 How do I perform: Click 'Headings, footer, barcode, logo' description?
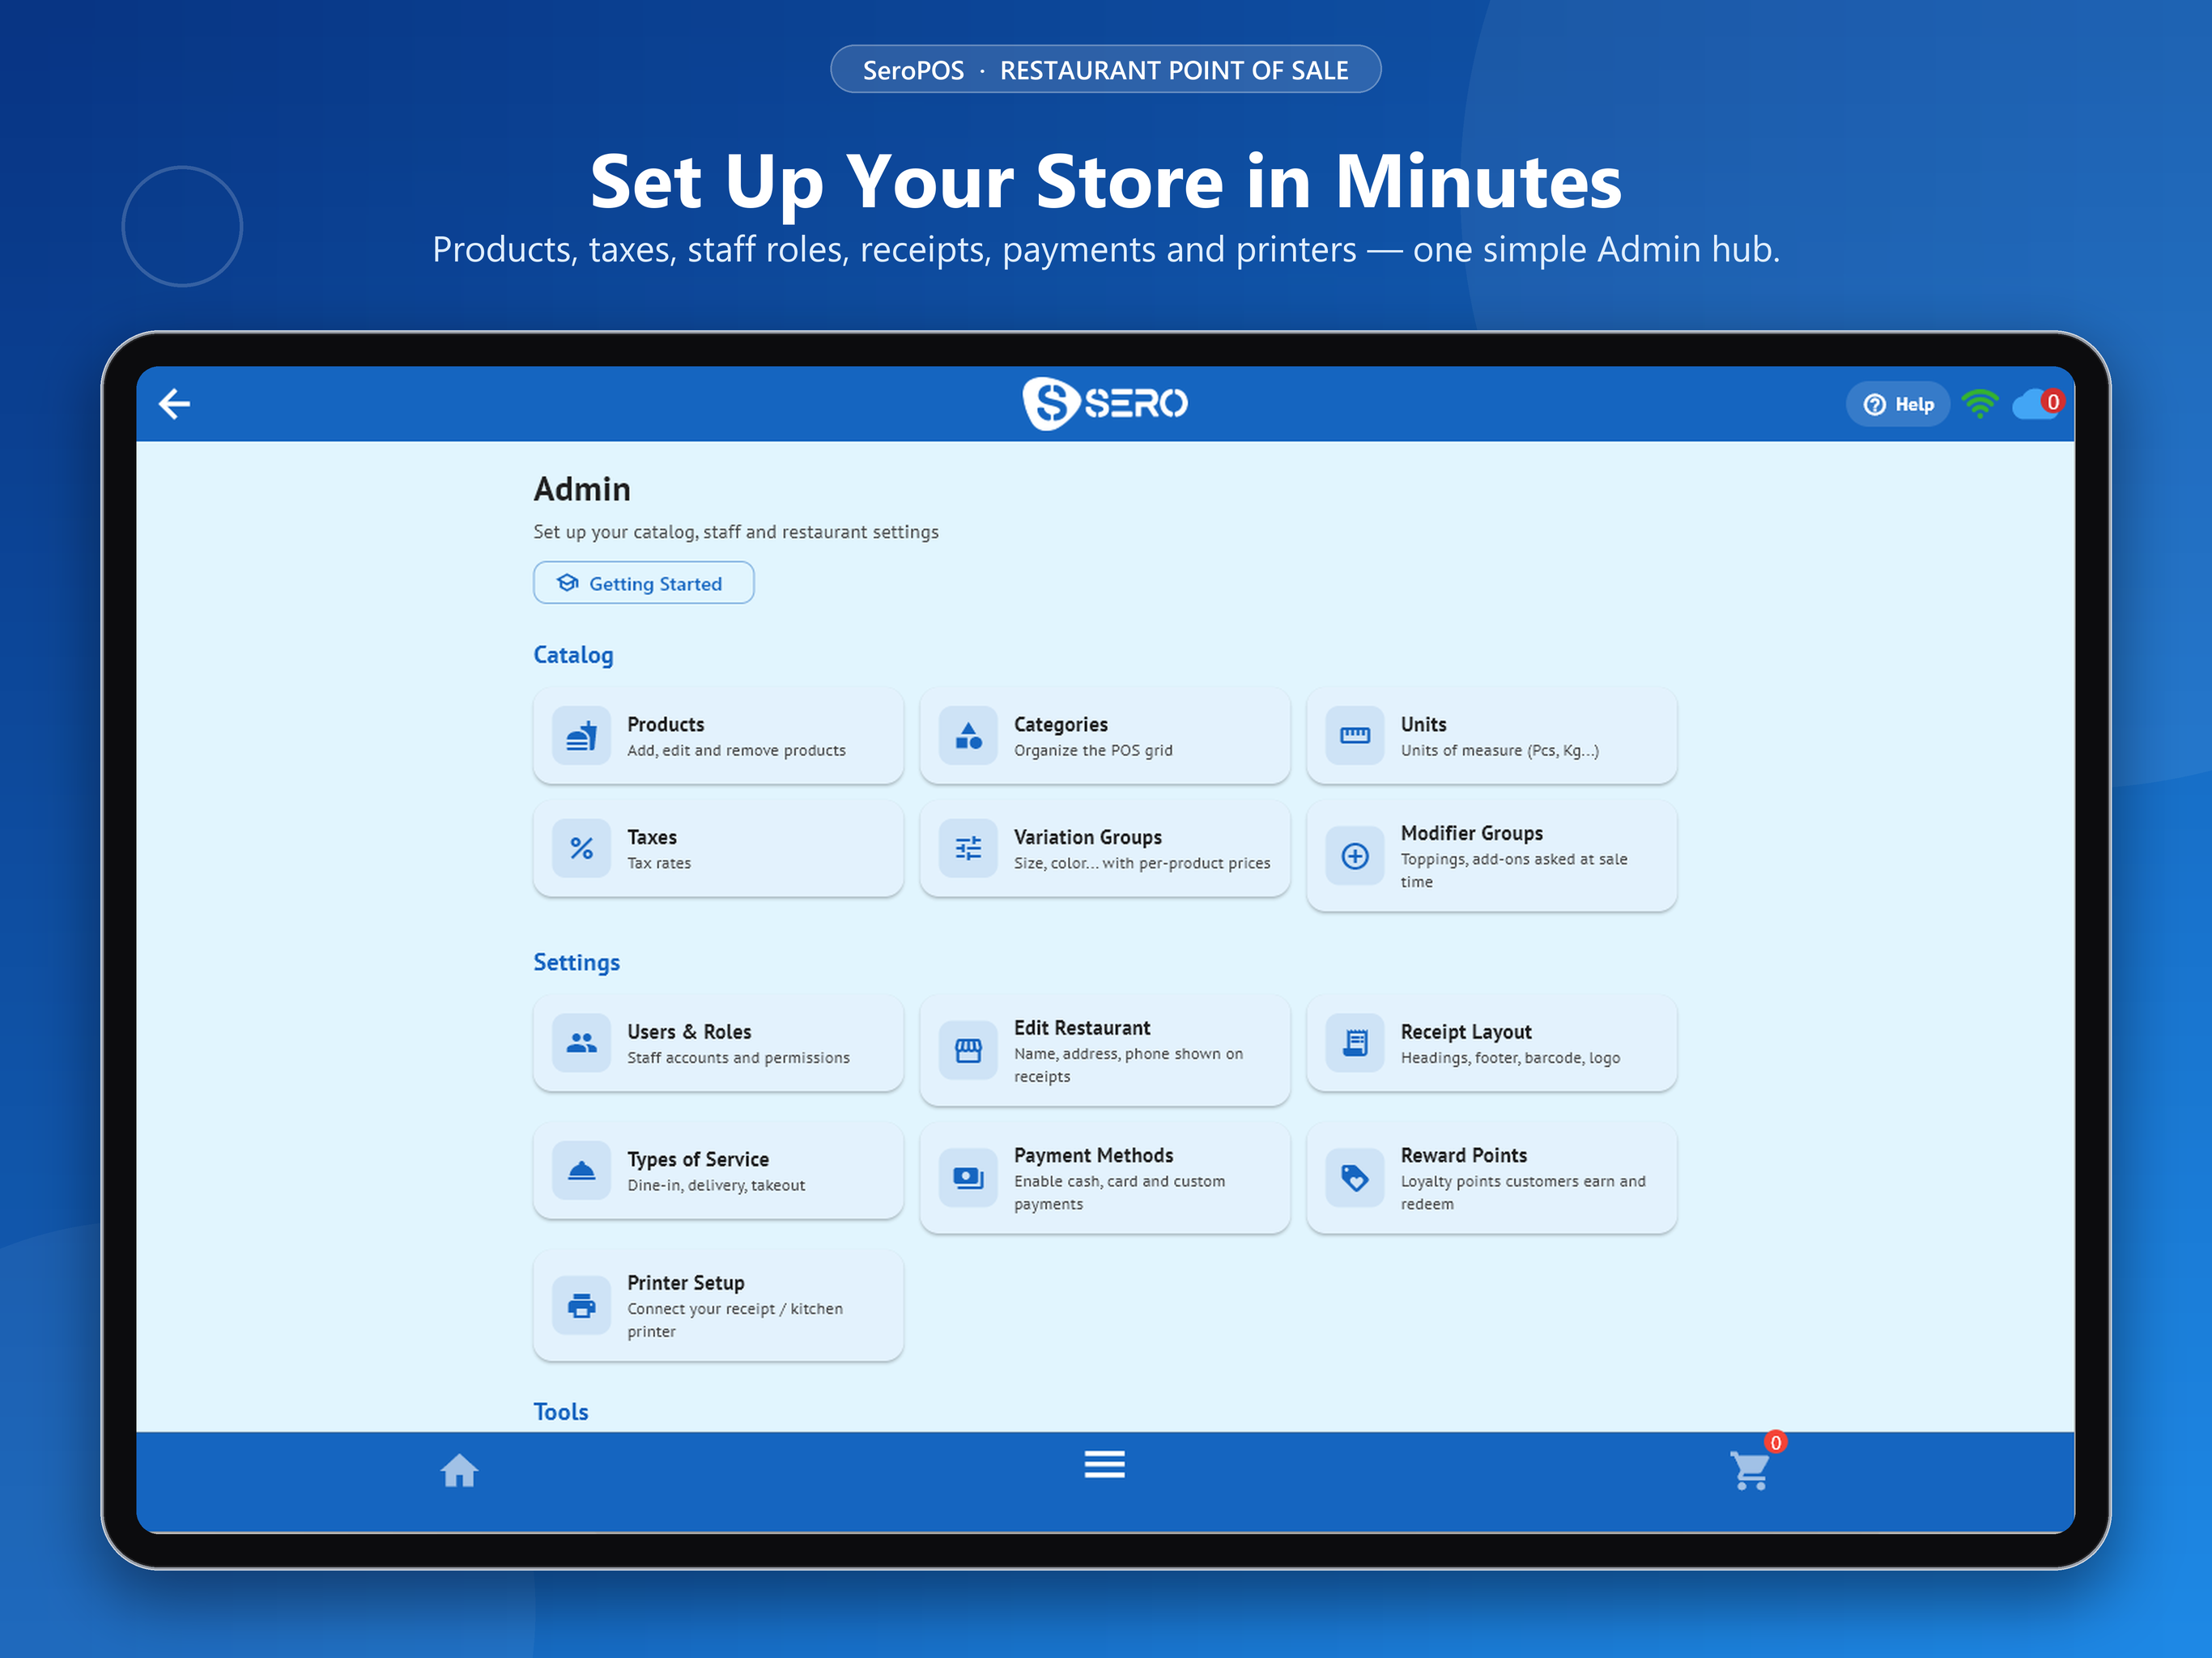pos(1510,1057)
